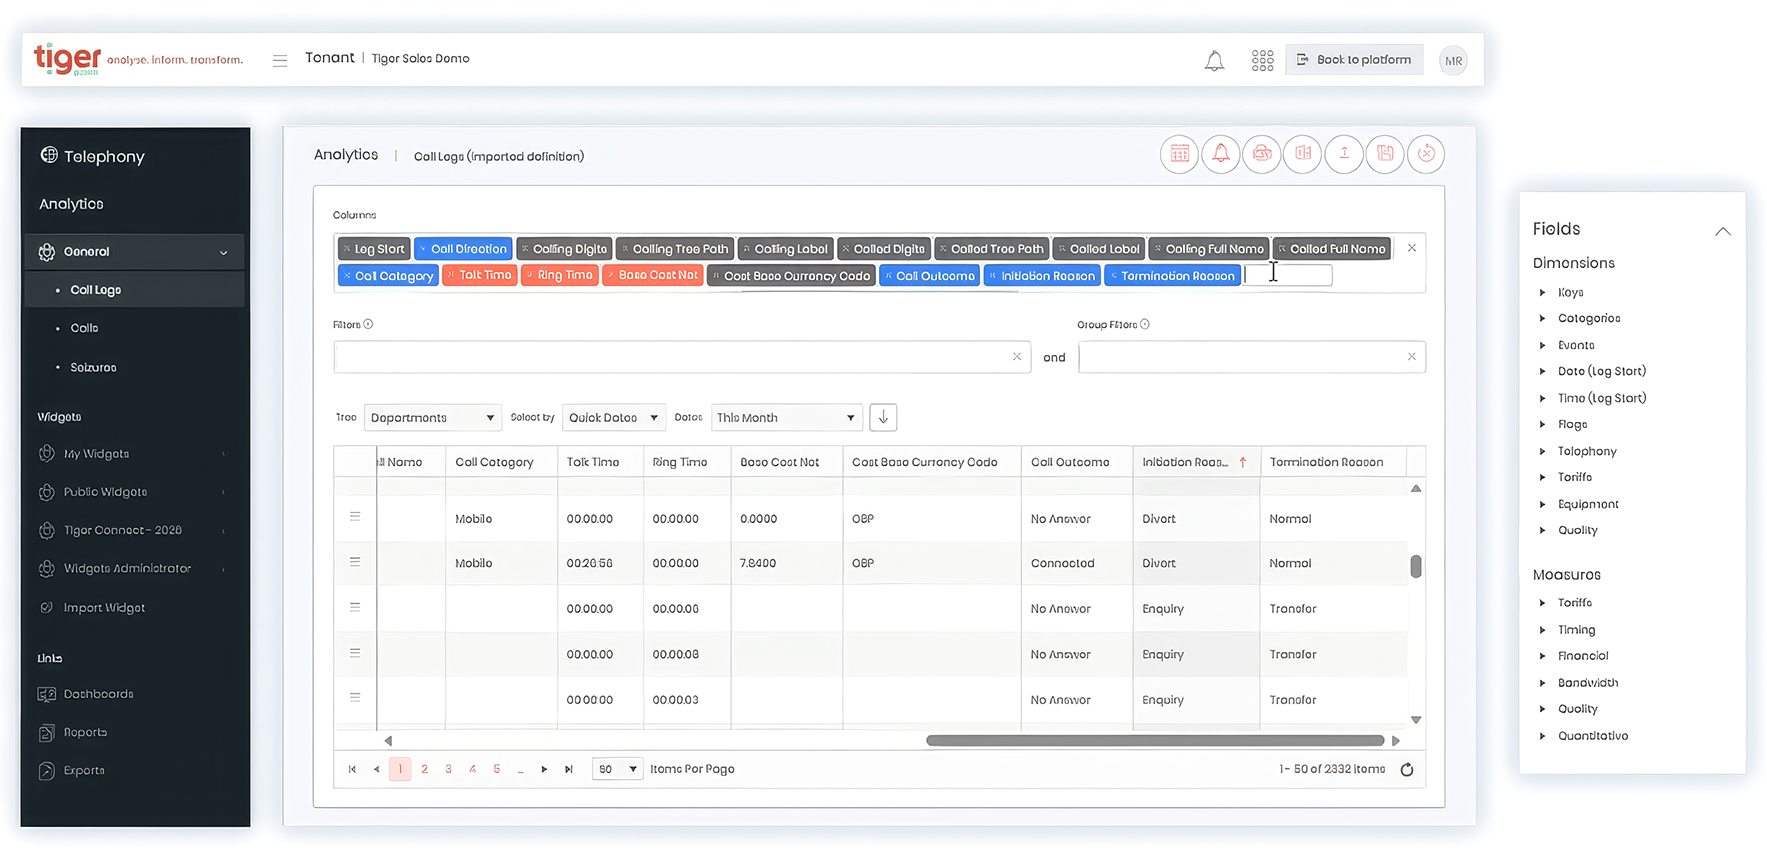Viewport: 1767px width, 856px height.
Task: Go to the next page arrow
Action: point(544,769)
